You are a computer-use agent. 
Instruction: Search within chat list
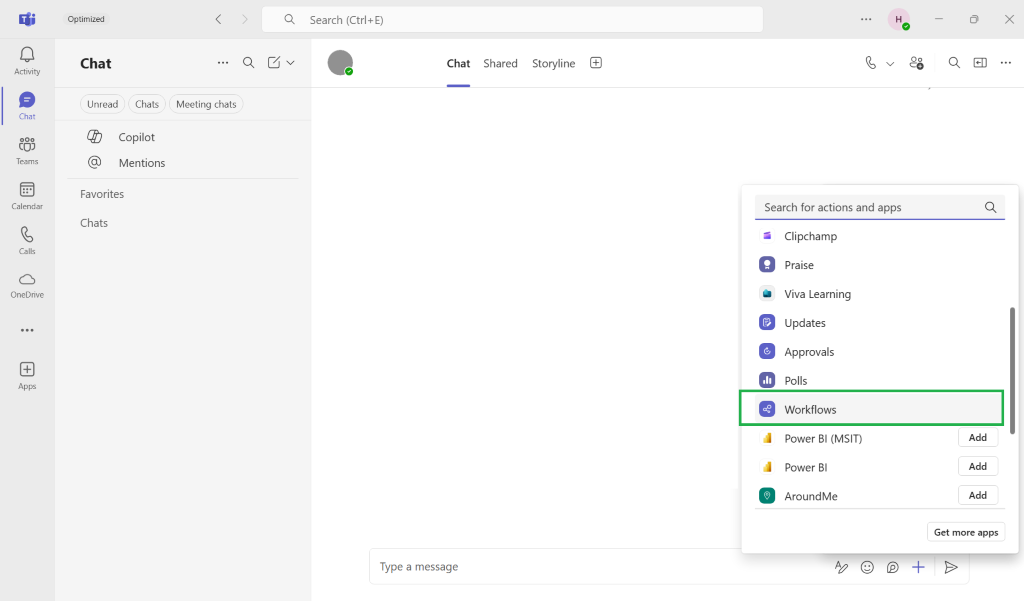(248, 63)
